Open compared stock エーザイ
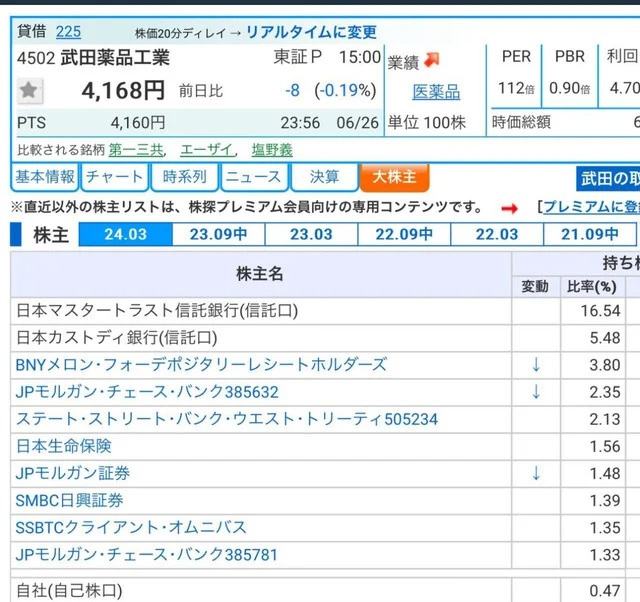Viewport: 640px width, 602px height. [x=207, y=150]
